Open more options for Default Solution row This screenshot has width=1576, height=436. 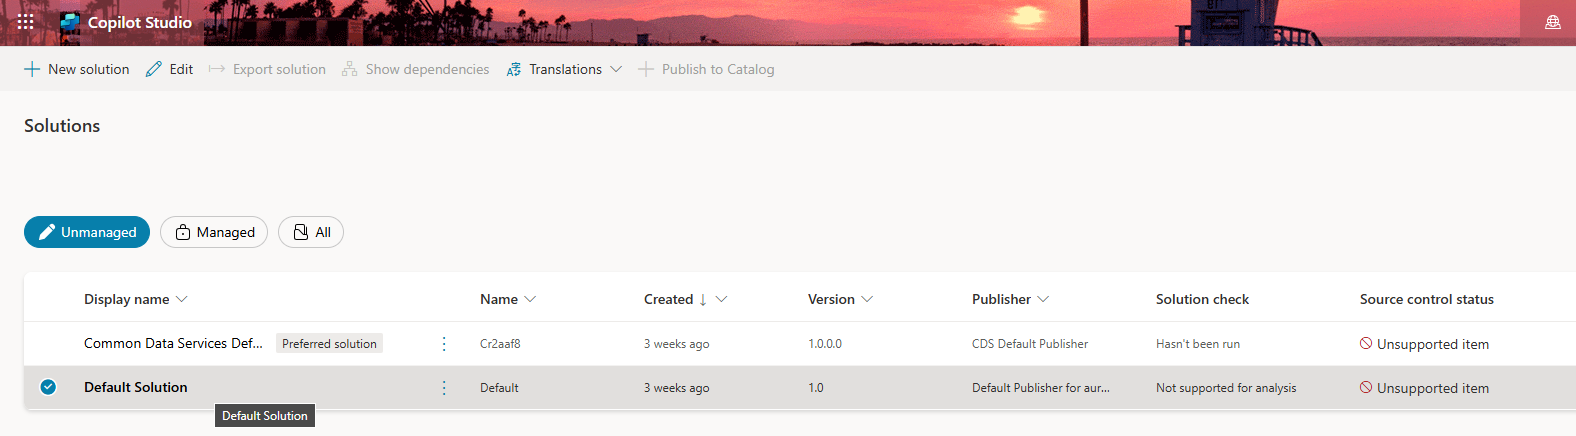[x=444, y=388]
